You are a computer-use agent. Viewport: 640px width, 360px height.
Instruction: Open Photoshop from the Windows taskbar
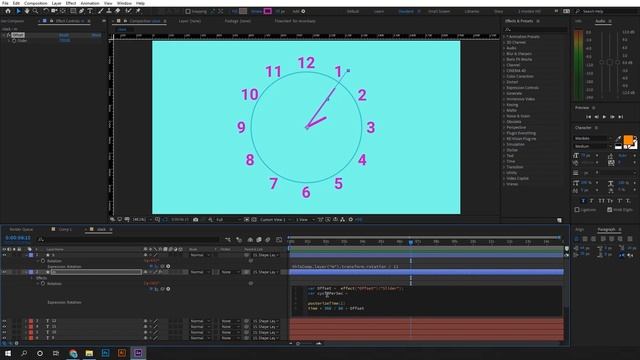click(x=105, y=353)
